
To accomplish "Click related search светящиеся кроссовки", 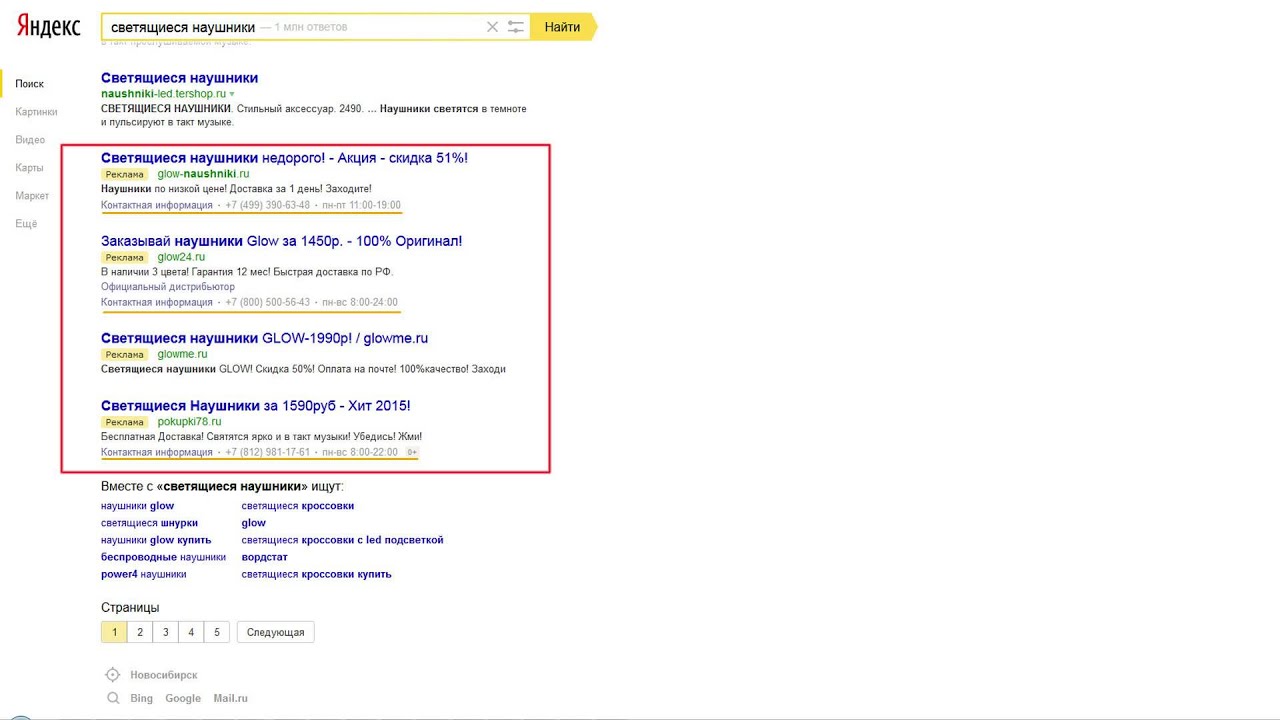I will pyautogui.click(x=298, y=506).
